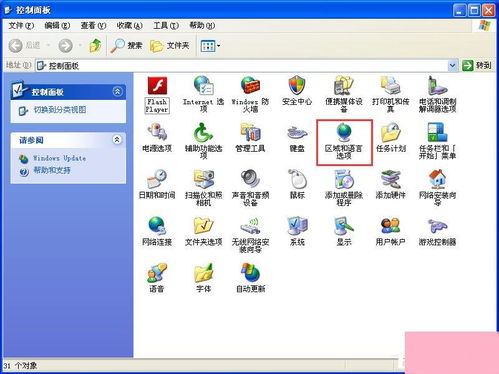Maximize the 控制面板 window
Screen dimensions: 499x374
[474, 11]
